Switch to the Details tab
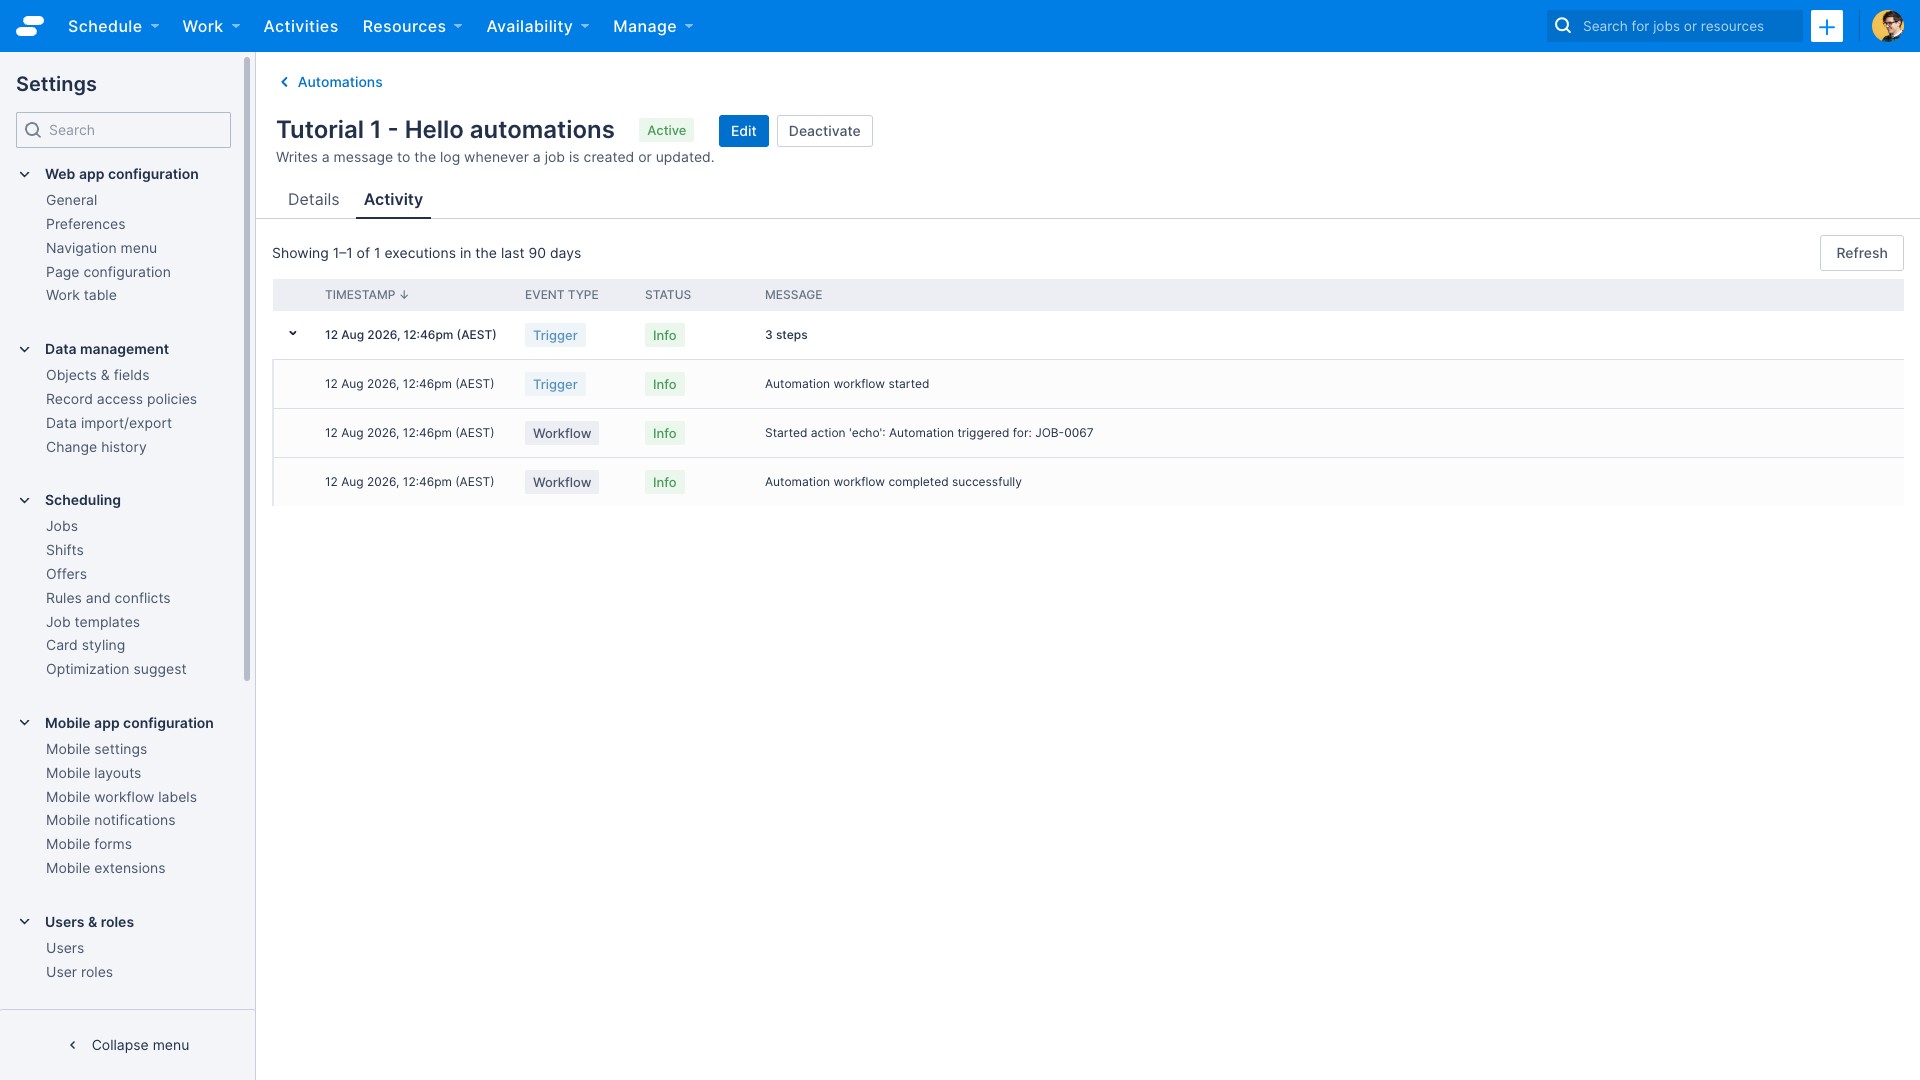The width and height of the screenshot is (1920, 1080). point(313,199)
